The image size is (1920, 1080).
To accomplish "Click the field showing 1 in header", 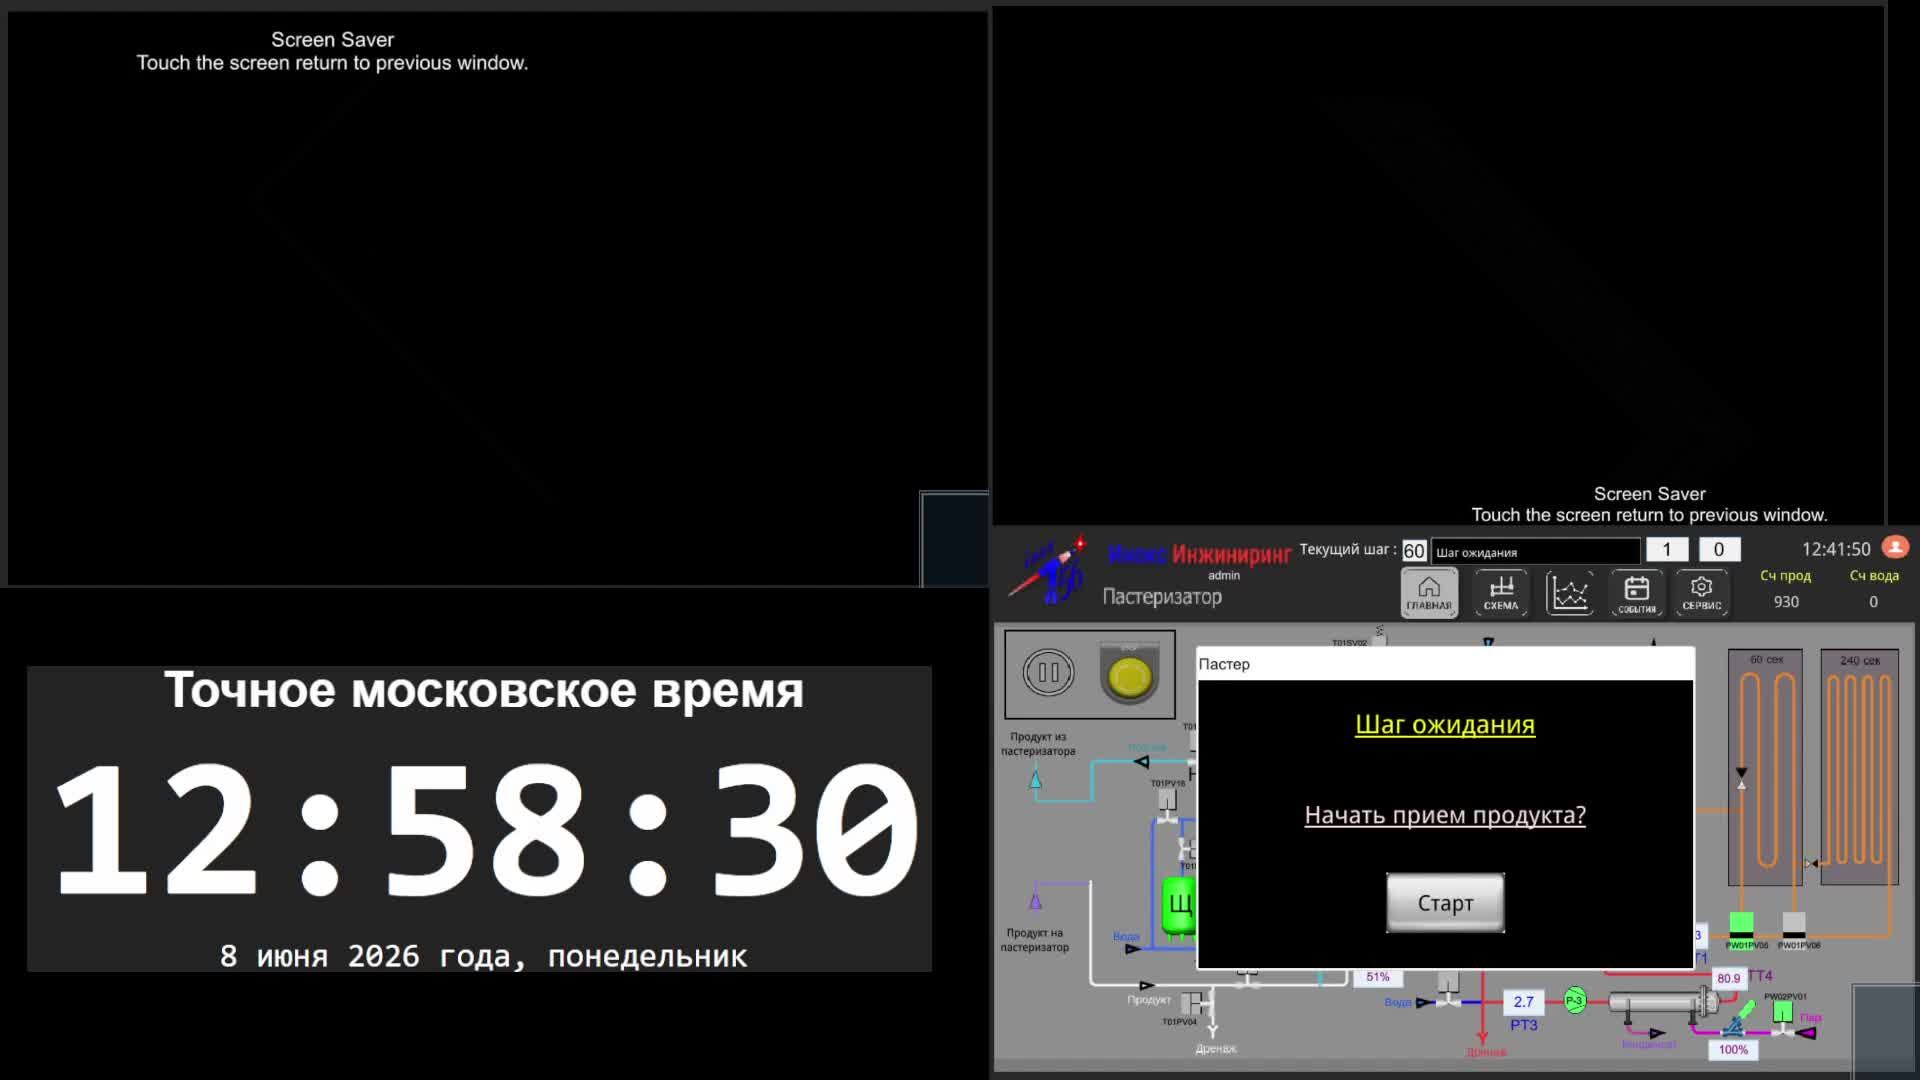I will click(1667, 549).
